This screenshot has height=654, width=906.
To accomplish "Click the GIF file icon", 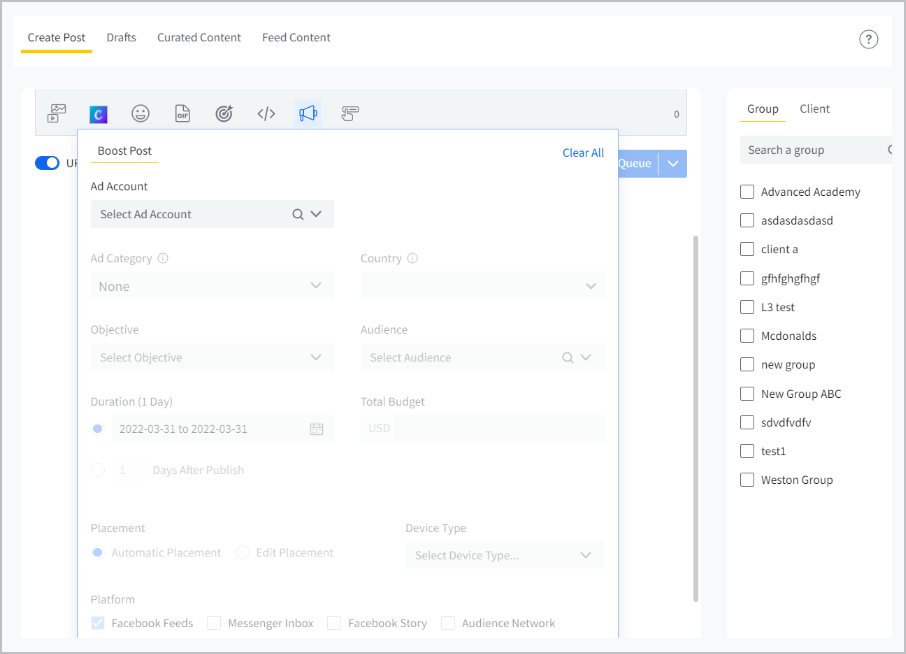I will coord(183,113).
